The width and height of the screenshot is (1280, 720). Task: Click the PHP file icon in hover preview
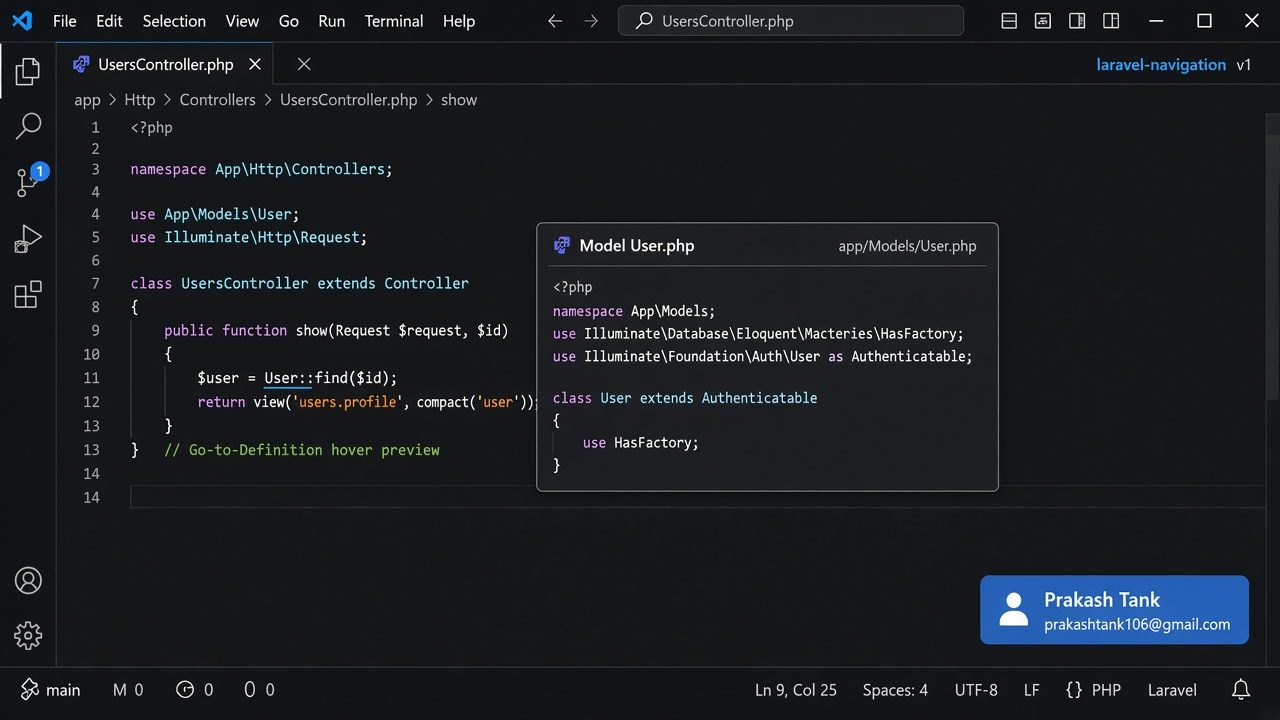click(x=562, y=246)
